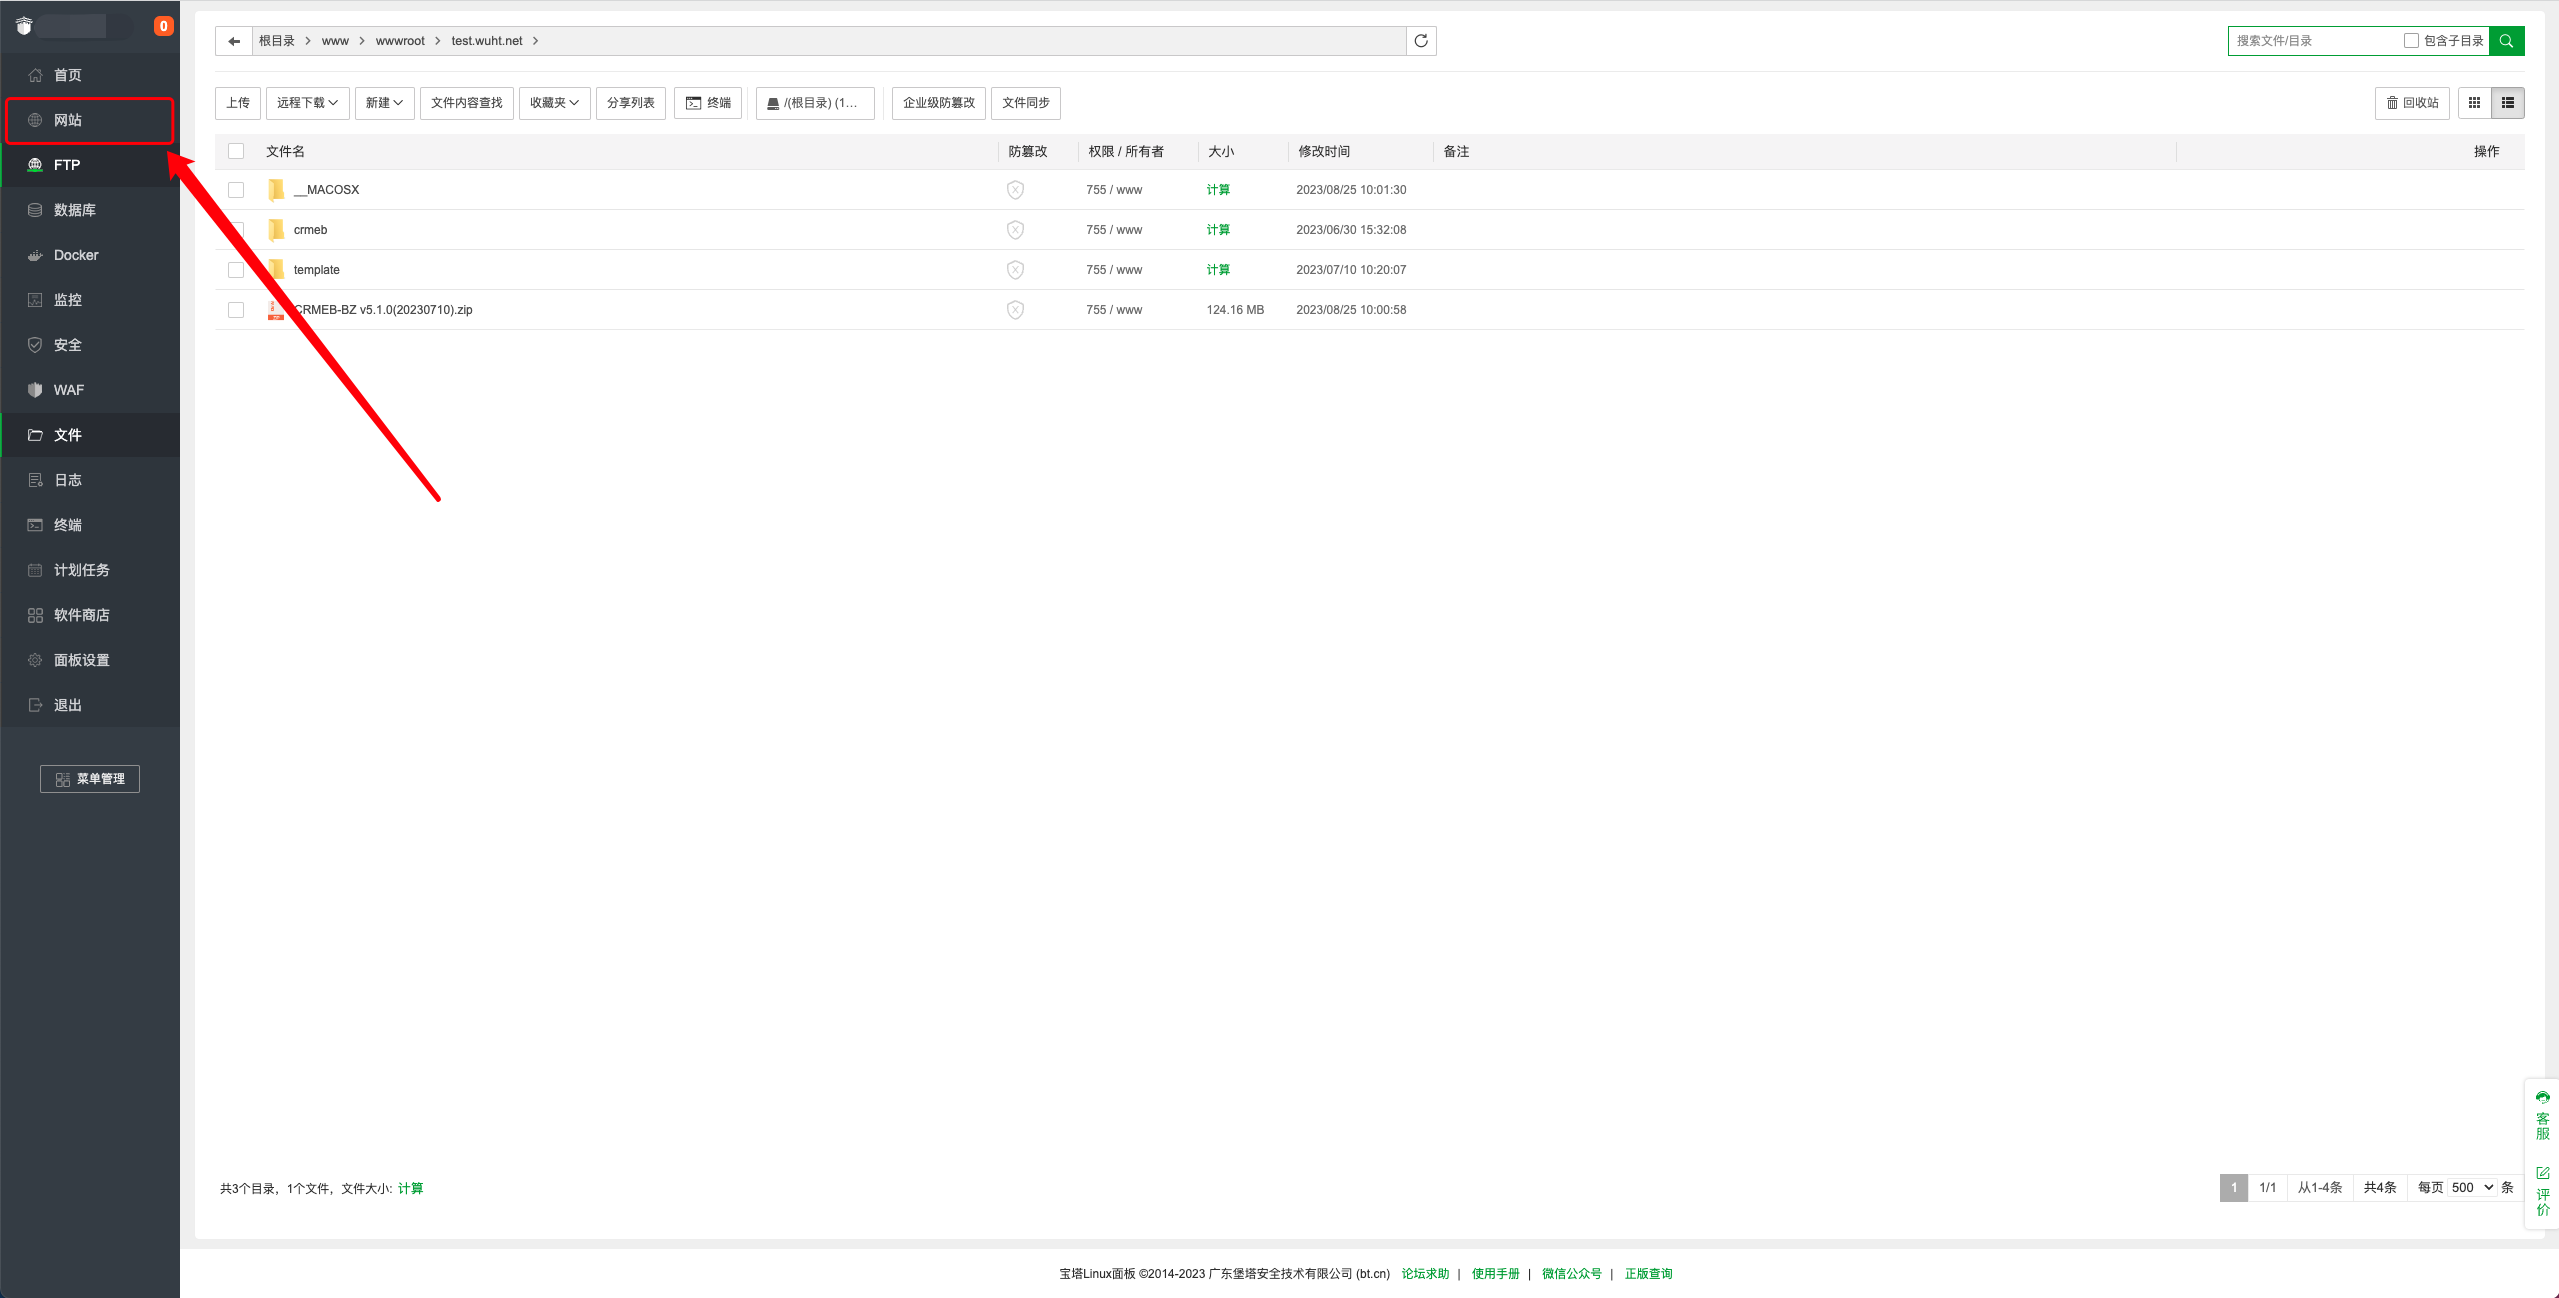Click the back arrow in path bar
This screenshot has width=2559, height=1298.
coord(234,41)
